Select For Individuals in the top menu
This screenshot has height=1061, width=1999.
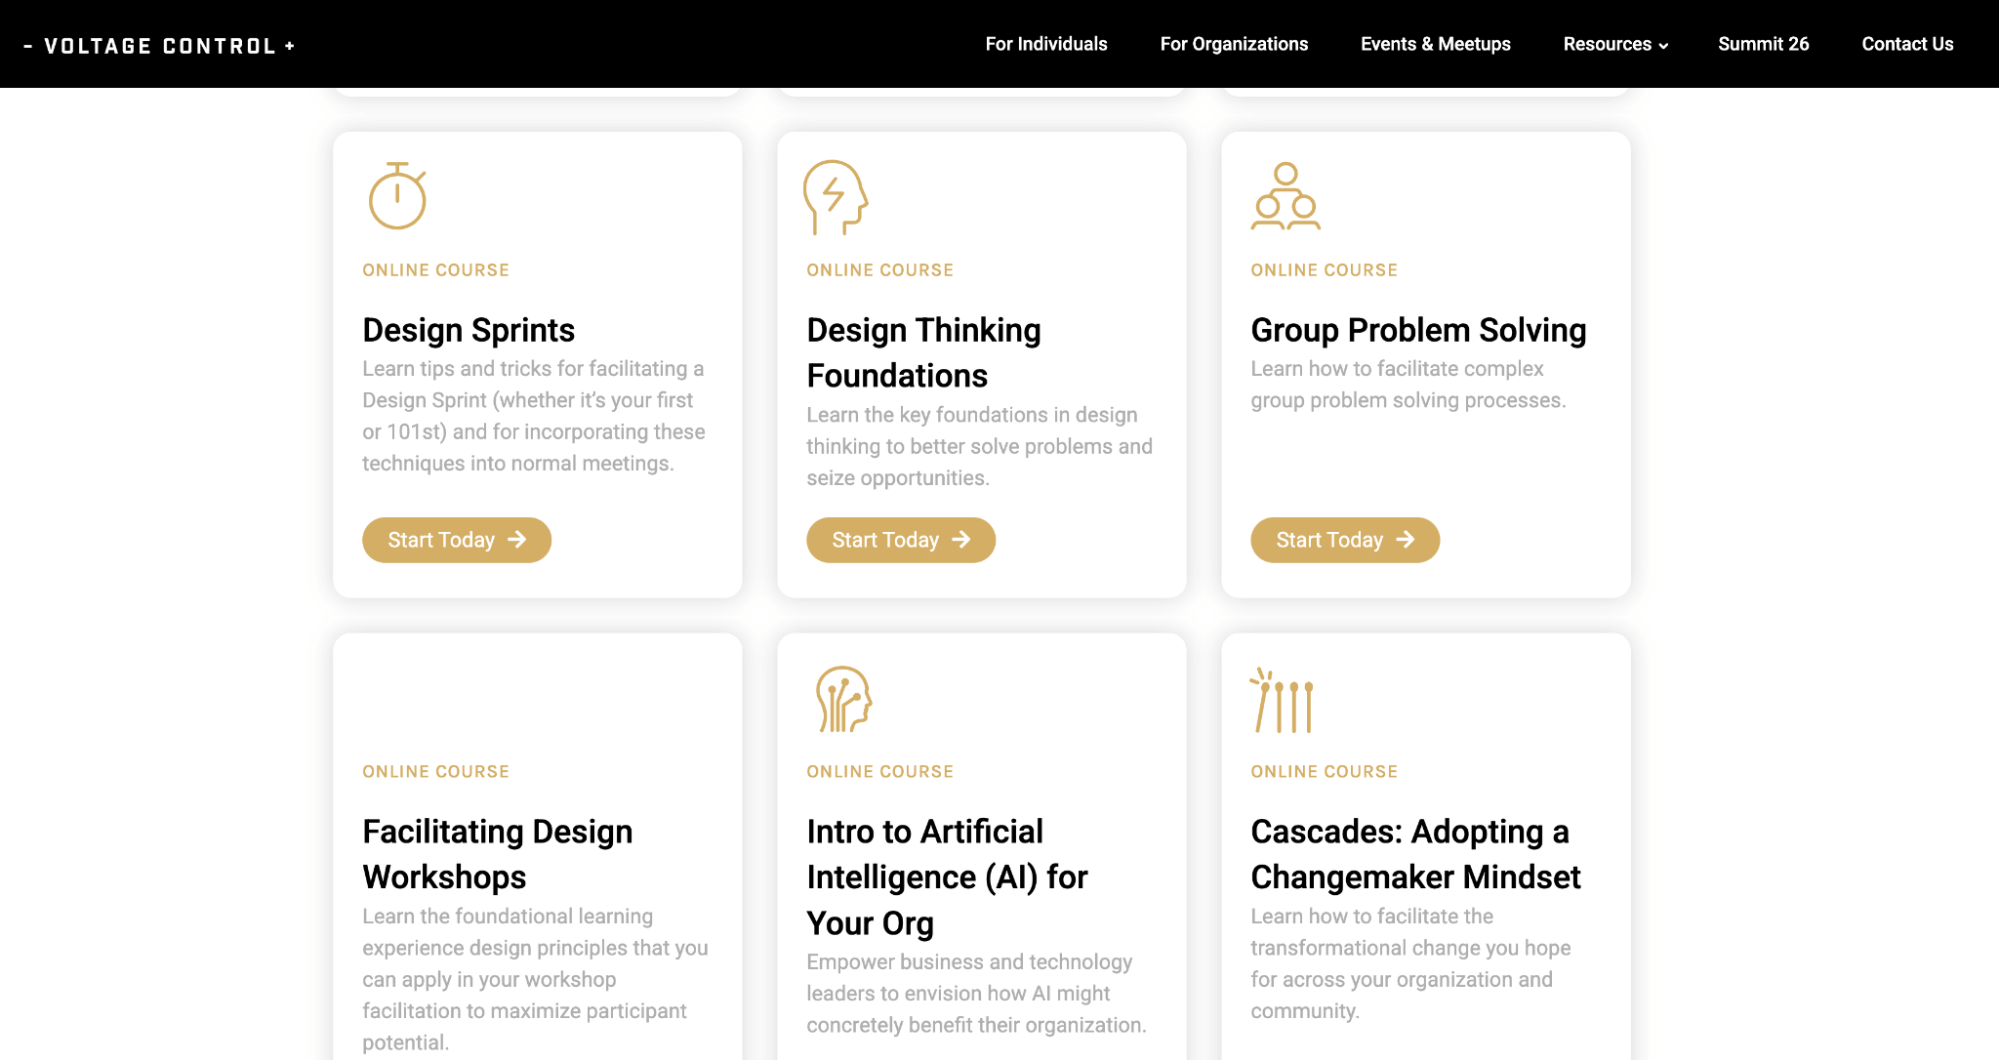1046,44
